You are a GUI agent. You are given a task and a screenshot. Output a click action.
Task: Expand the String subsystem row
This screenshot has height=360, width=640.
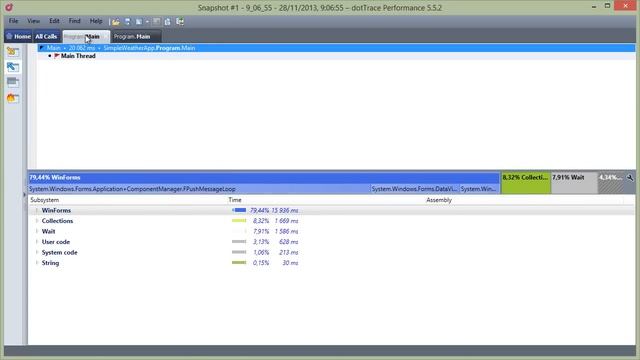[x=37, y=263]
